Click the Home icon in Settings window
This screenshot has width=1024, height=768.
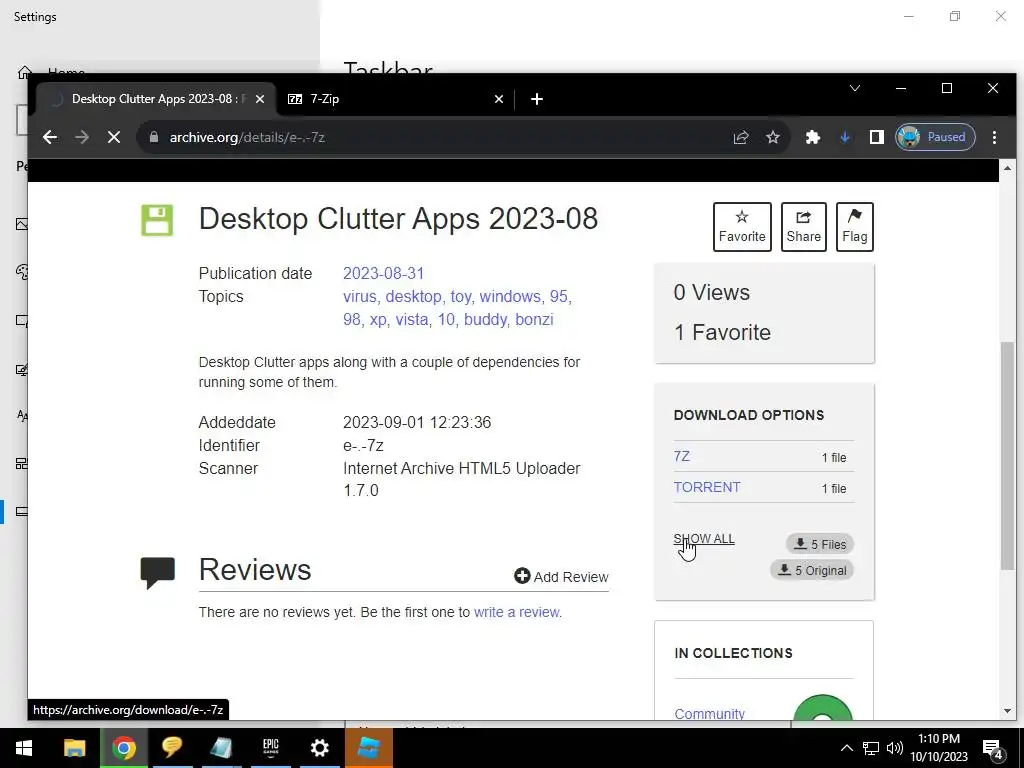[25, 72]
